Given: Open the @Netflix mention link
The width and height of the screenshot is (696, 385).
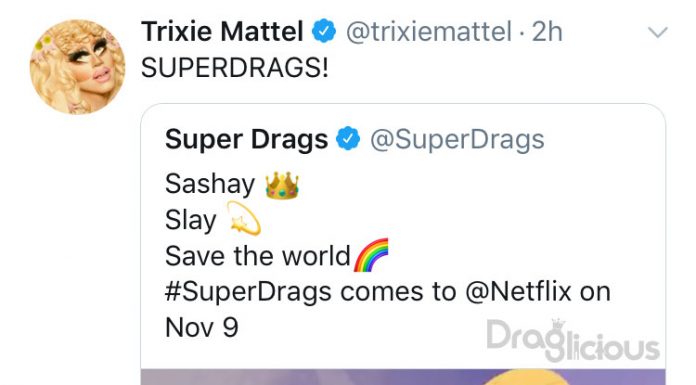Looking at the screenshot, I should (x=518, y=292).
